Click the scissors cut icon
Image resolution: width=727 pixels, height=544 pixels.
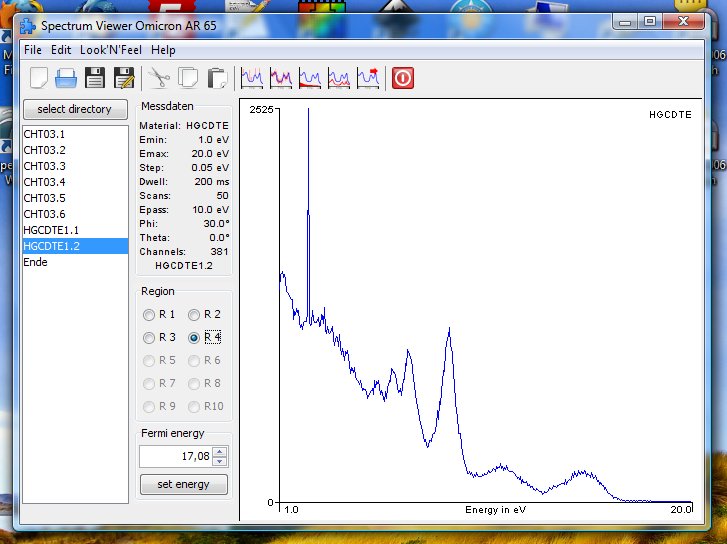tap(159, 77)
